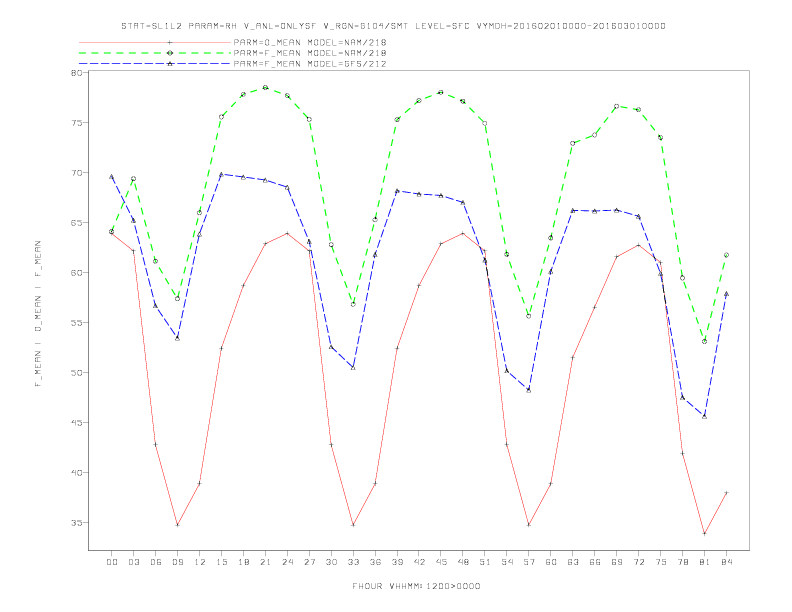792x612 pixels.
Task: Click the green dashed legend line sample
Action: coord(155,53)
